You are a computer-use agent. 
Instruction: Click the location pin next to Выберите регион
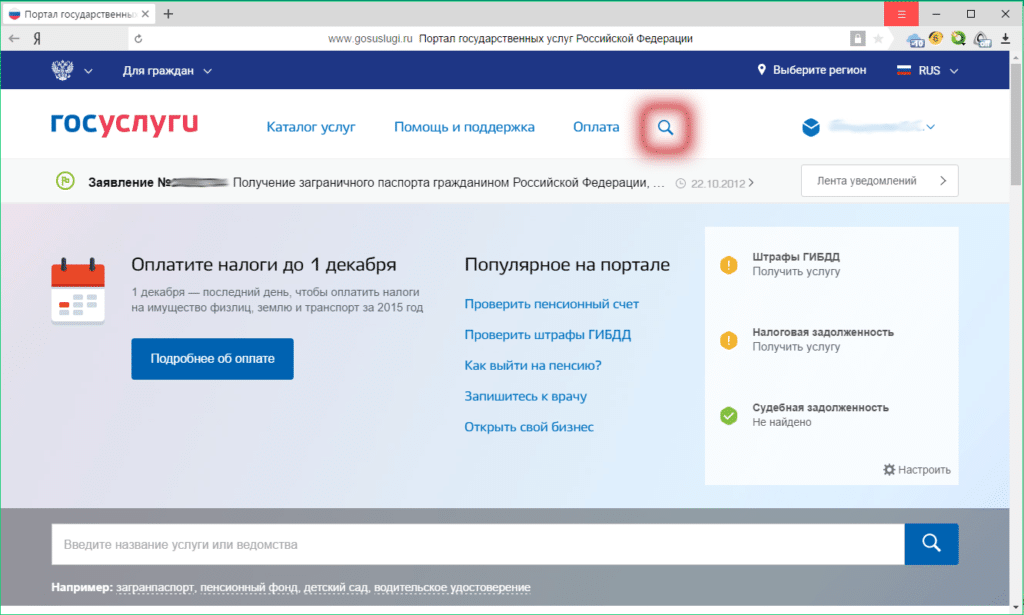click(x=761, y=70)
